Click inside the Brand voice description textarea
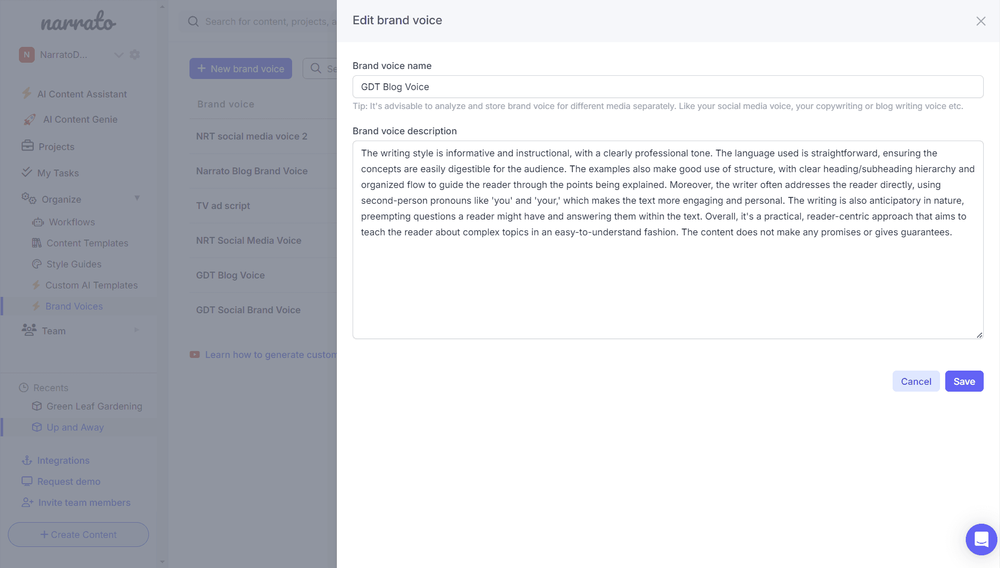The image size is (1000, 568). pyautogui.click(x=668, y=240)
